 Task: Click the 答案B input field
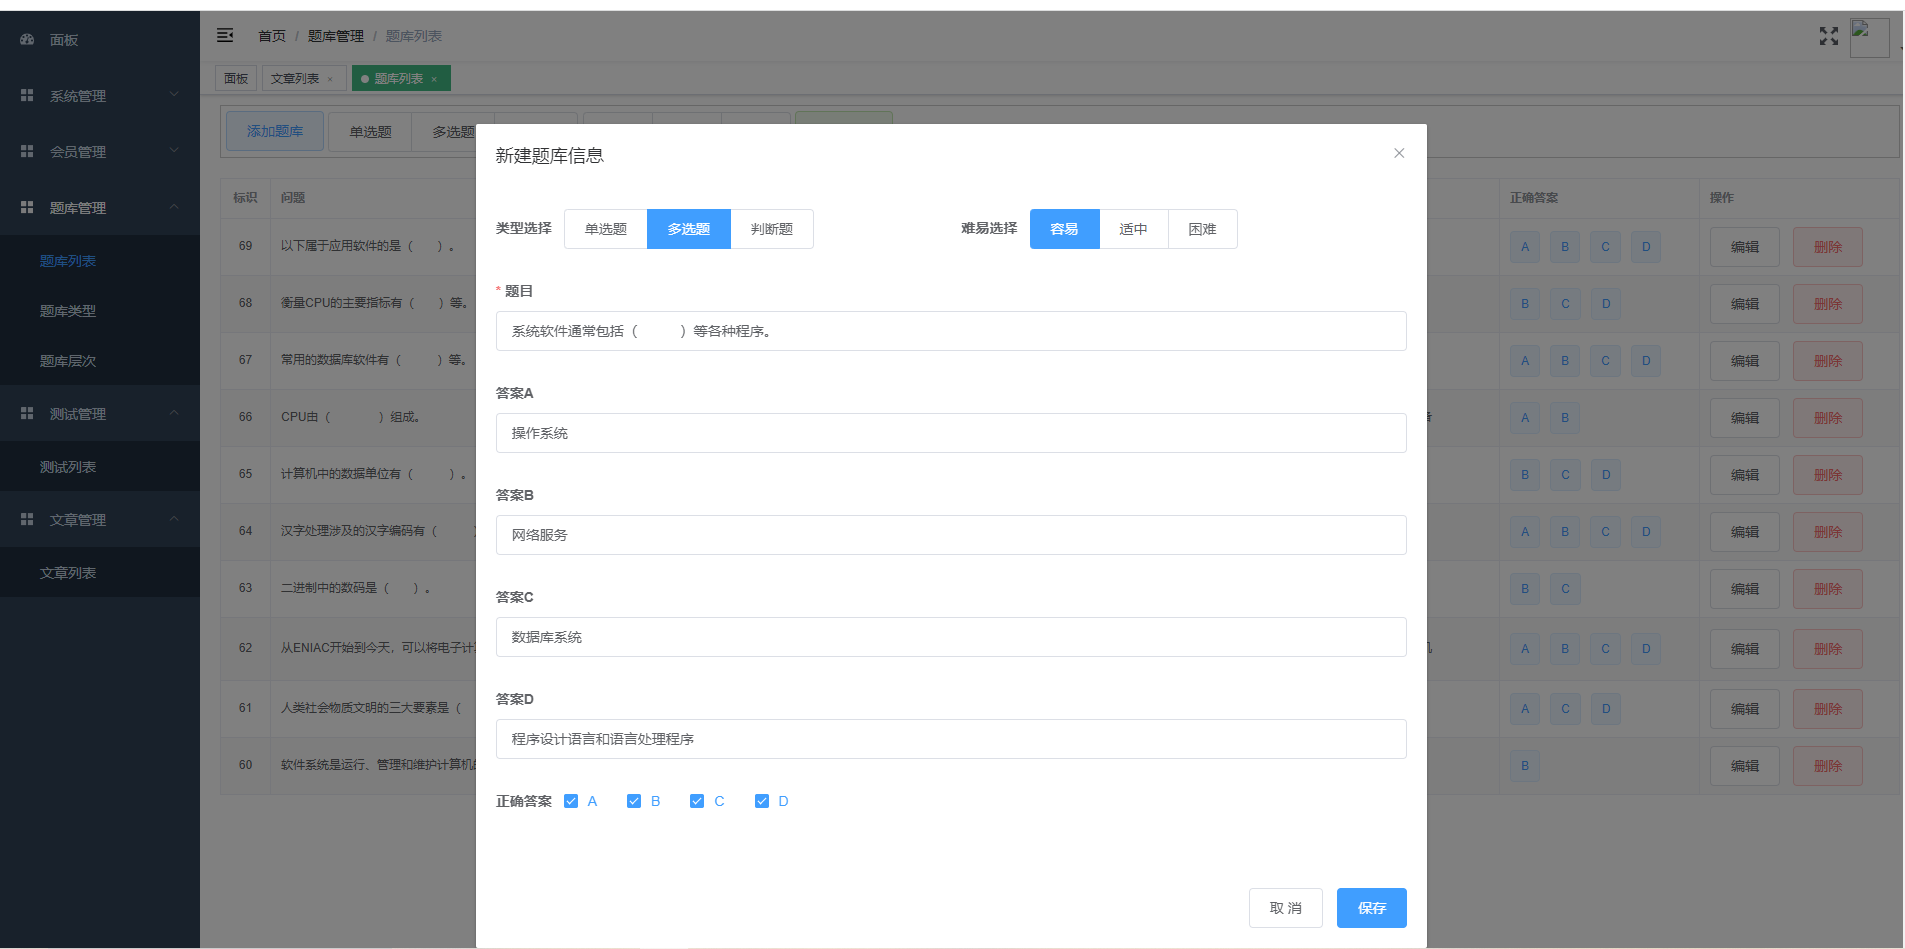click(951, 535)
